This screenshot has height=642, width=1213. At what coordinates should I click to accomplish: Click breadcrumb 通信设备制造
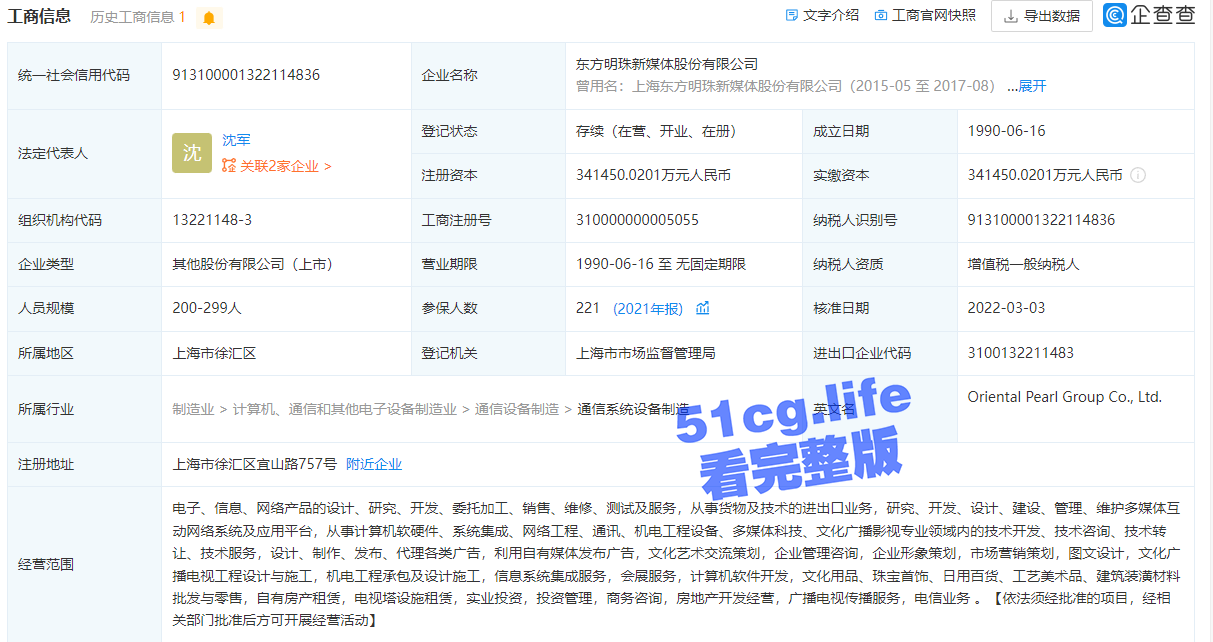pos(517,409)
